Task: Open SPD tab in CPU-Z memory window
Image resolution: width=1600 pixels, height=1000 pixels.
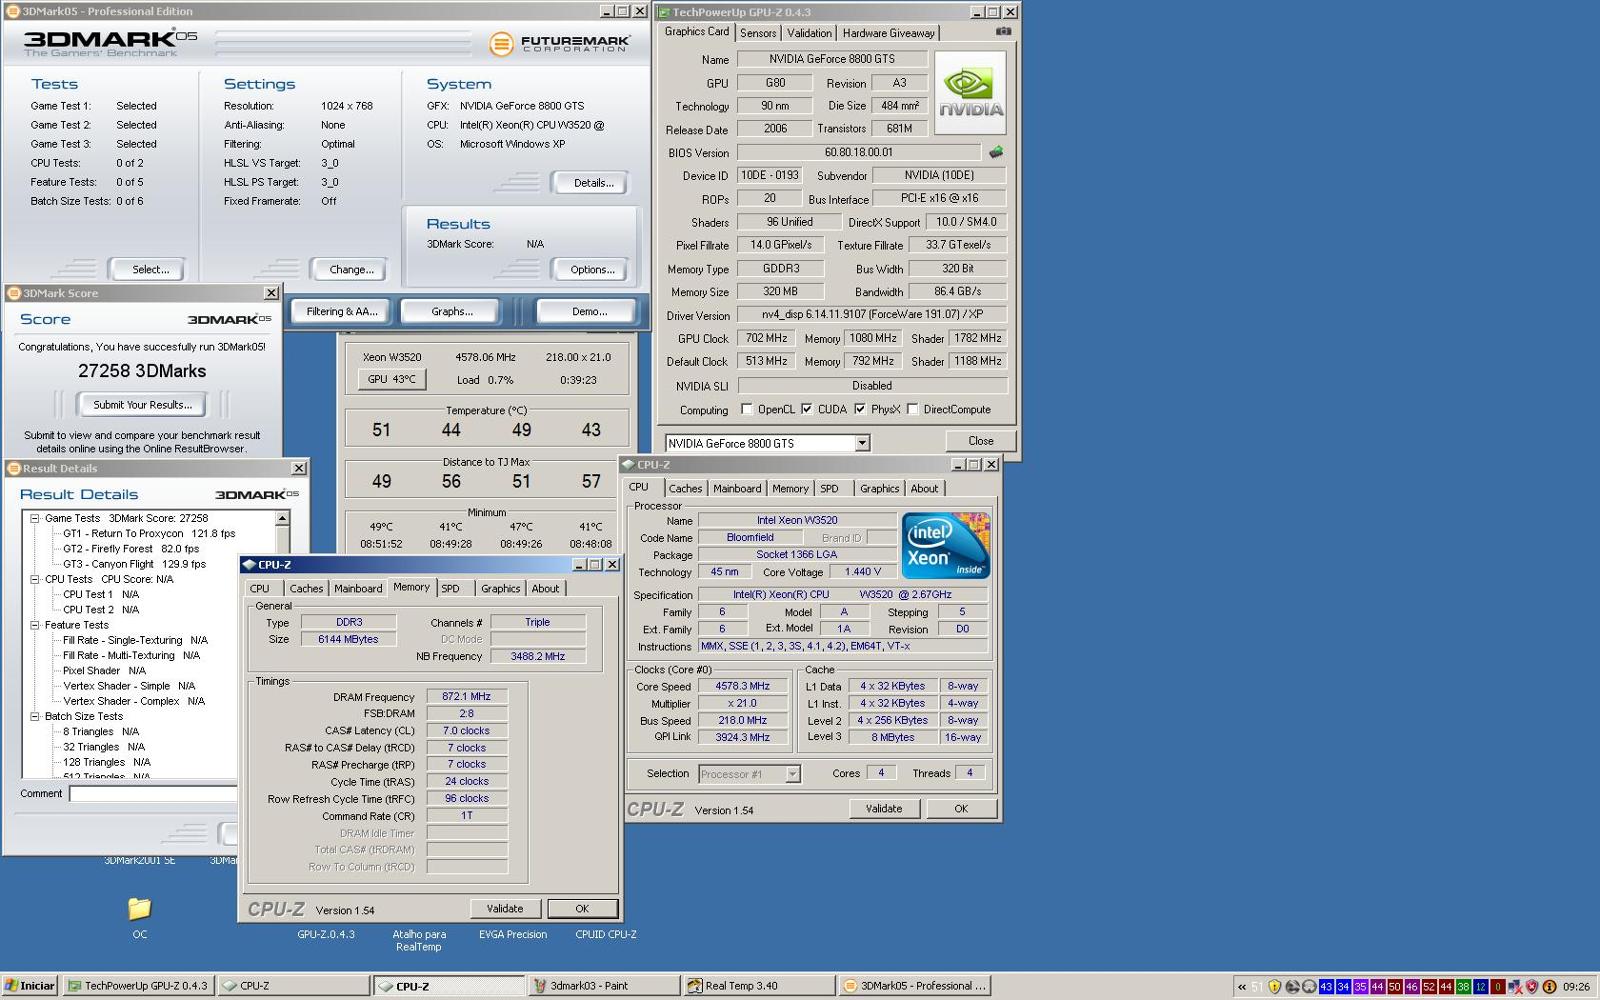Action: point(451,589)
